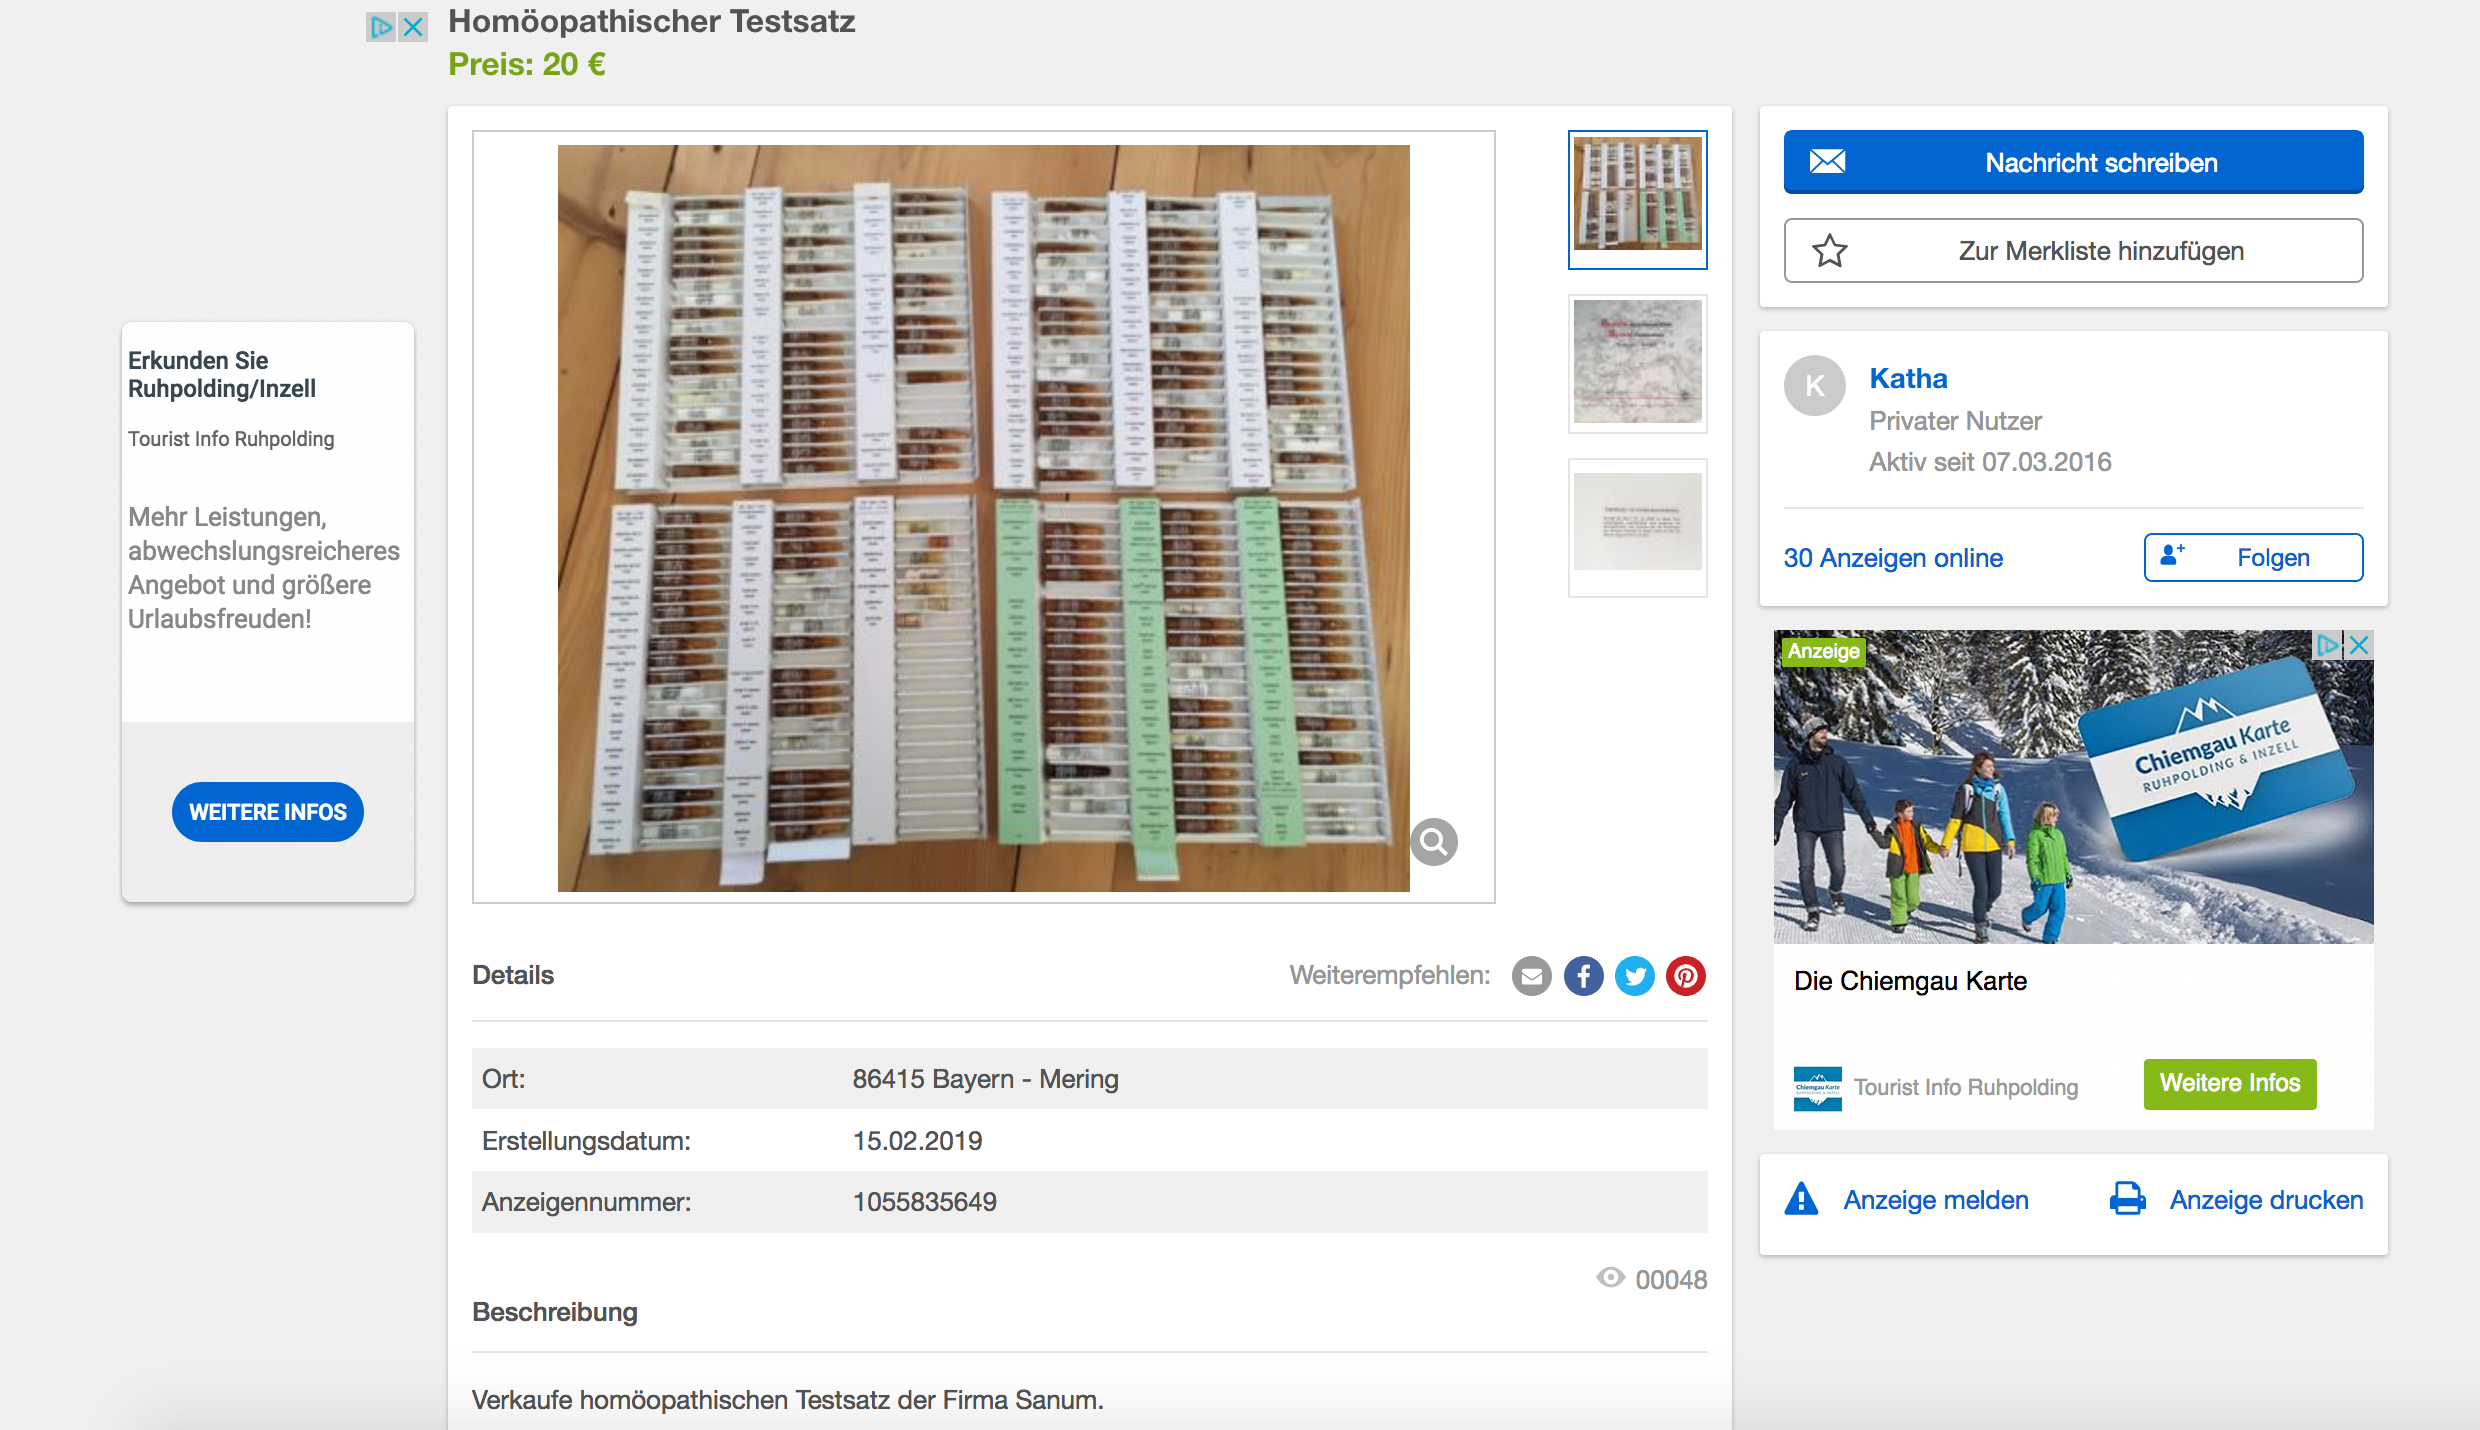Select the third photo thumbnail
The image size is (2480, 1430).
point(1637,525)
